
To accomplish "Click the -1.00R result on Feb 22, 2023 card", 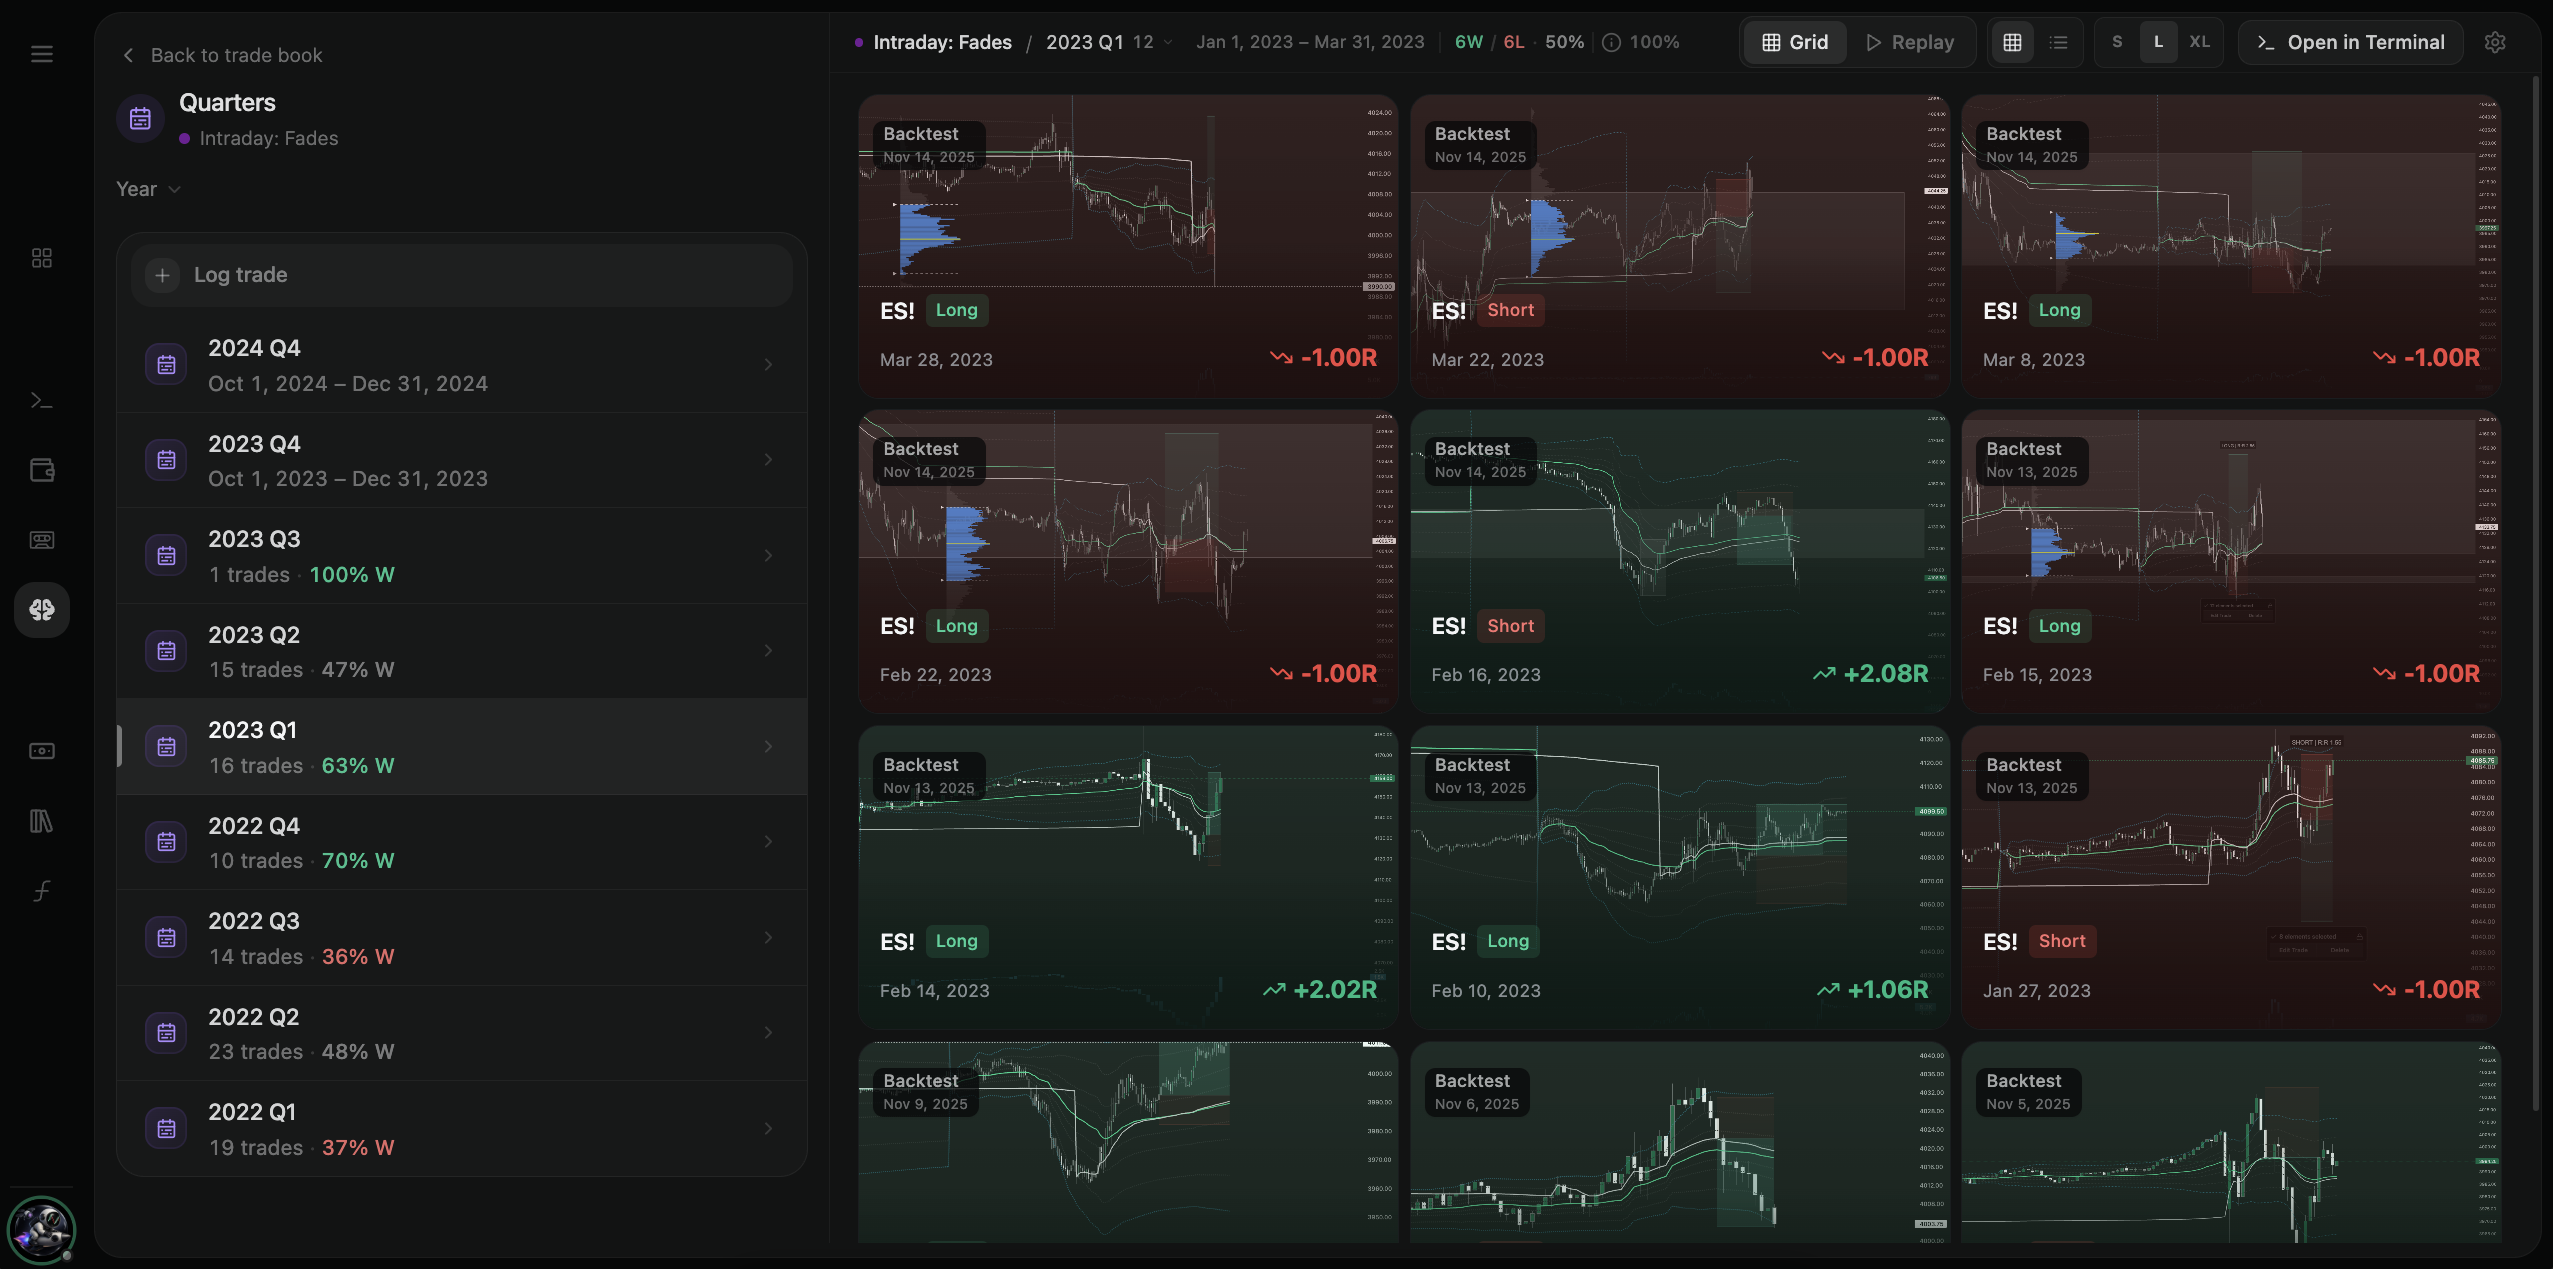I will pos(1324,673).
